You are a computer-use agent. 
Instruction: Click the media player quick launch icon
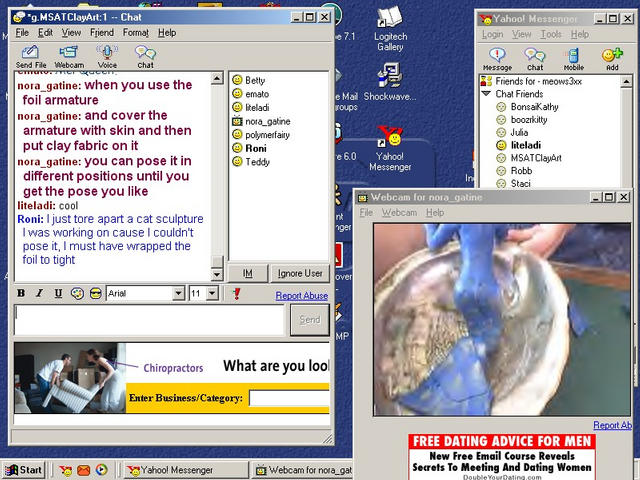pos(102,471)
